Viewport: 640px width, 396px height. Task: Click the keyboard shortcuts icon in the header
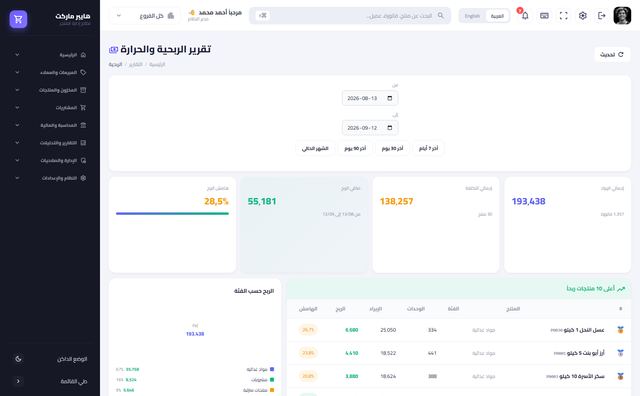pyautogui.click(x=544, y=16)
